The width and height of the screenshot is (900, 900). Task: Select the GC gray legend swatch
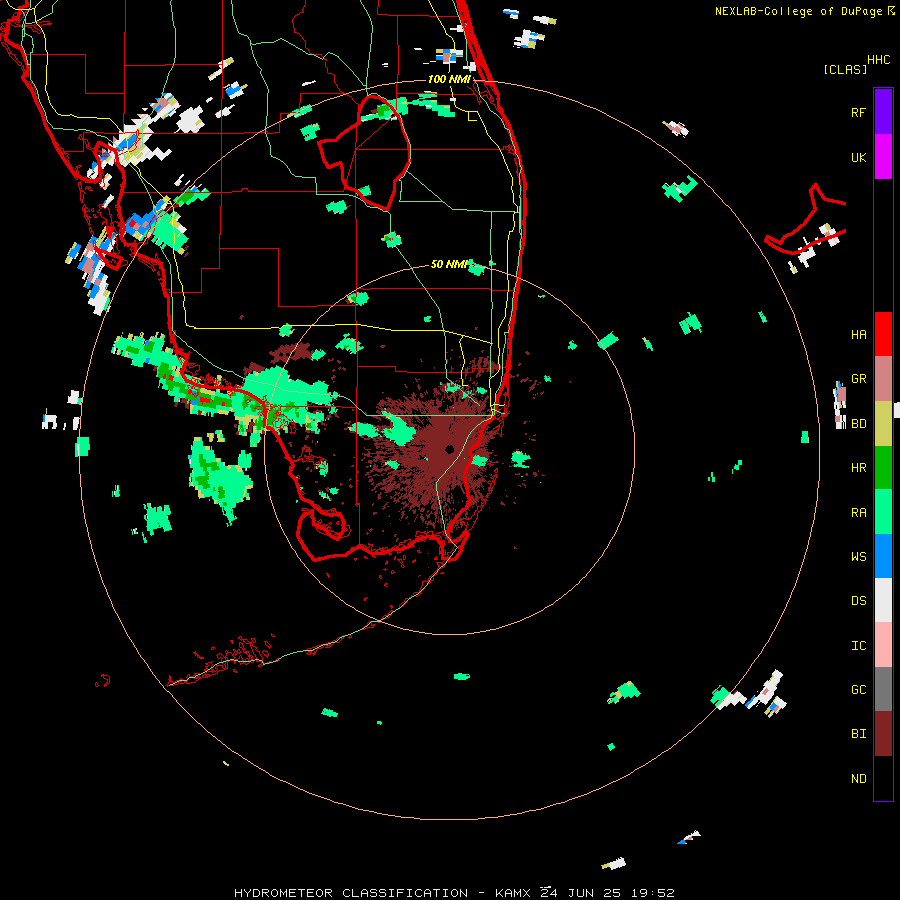point(883,689)
